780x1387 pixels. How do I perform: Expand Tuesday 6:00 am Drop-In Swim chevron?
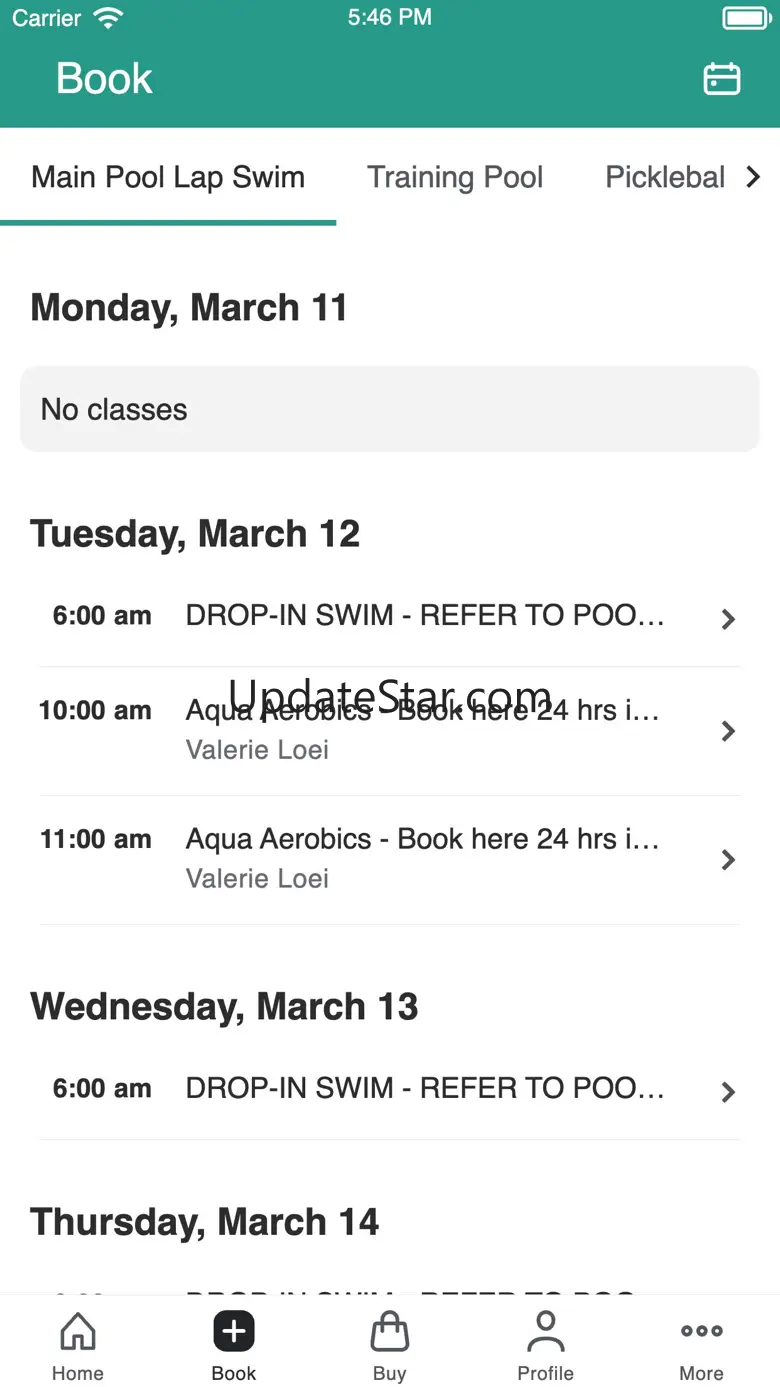(x=728, y=619)
